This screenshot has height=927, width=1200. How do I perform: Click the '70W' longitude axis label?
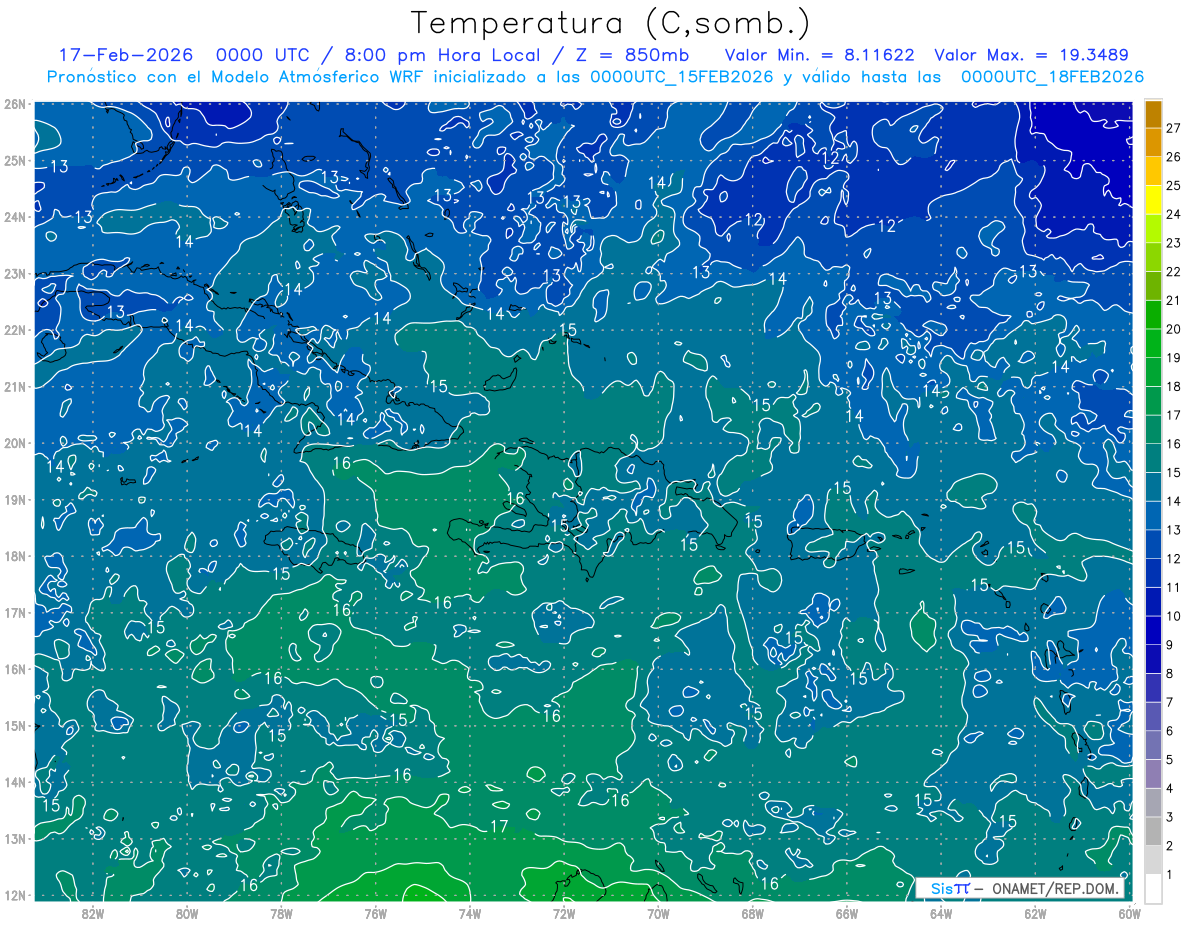(x=658, y=913)
